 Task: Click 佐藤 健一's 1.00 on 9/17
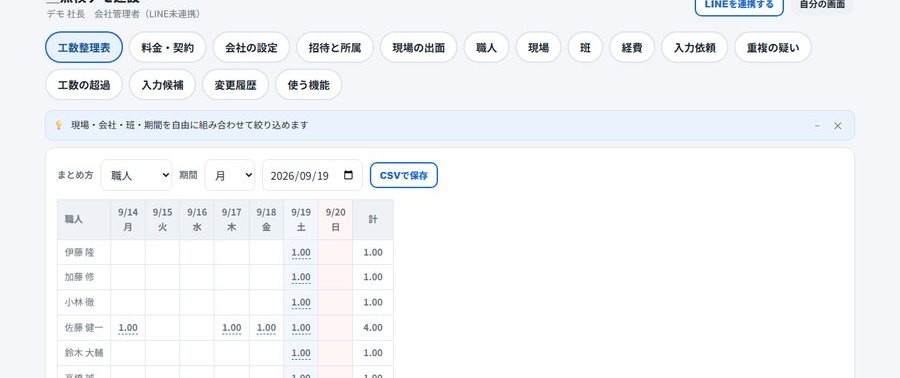(231, 328)
